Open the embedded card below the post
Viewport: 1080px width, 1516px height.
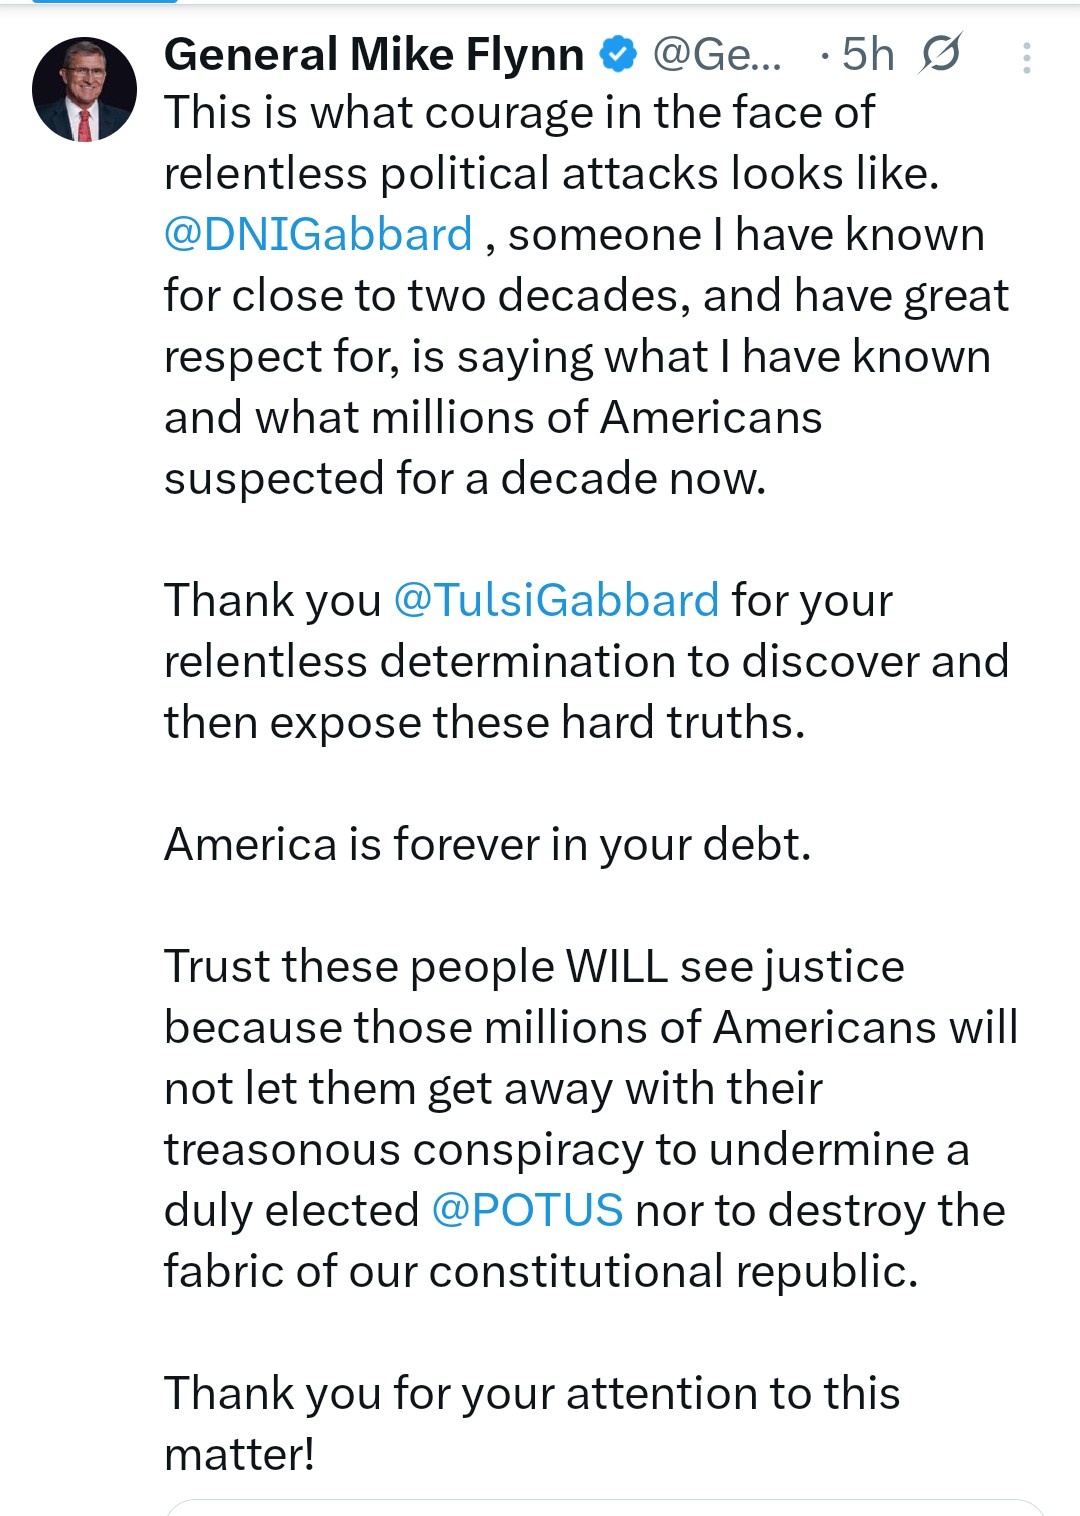(604, 1507)
